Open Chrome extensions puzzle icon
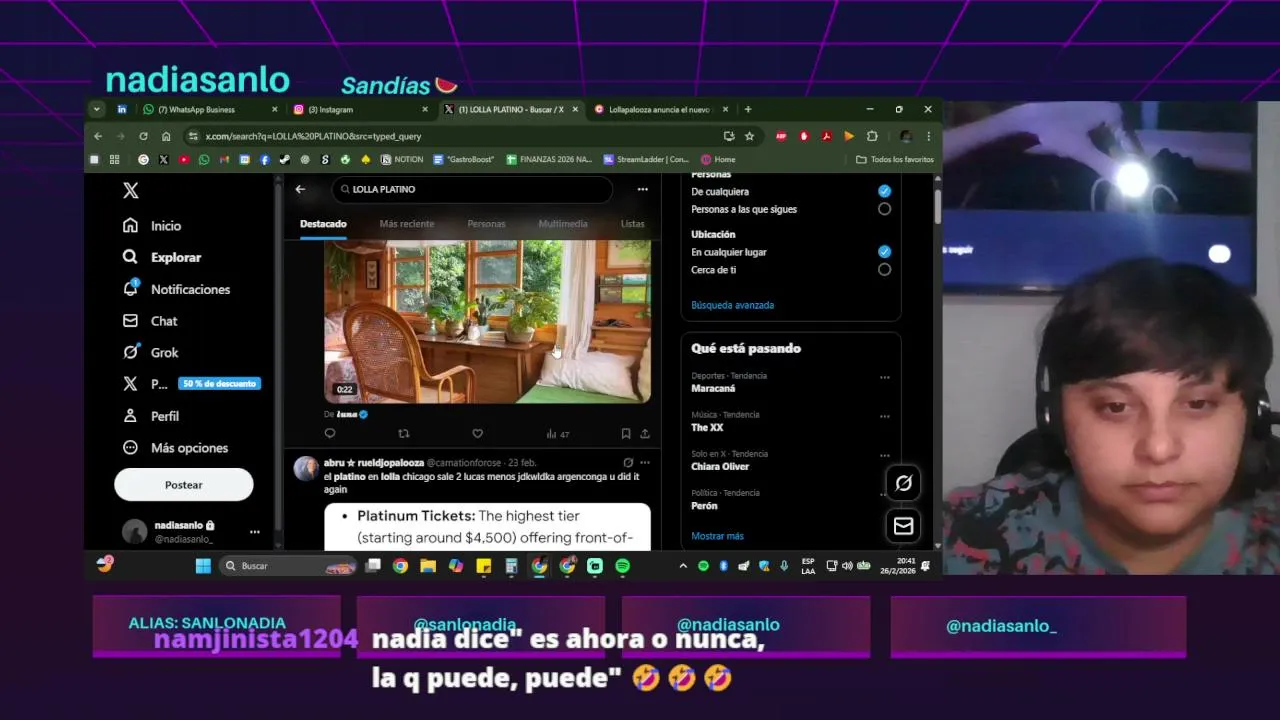The image size is (1280, 720). tap(872, 136)
